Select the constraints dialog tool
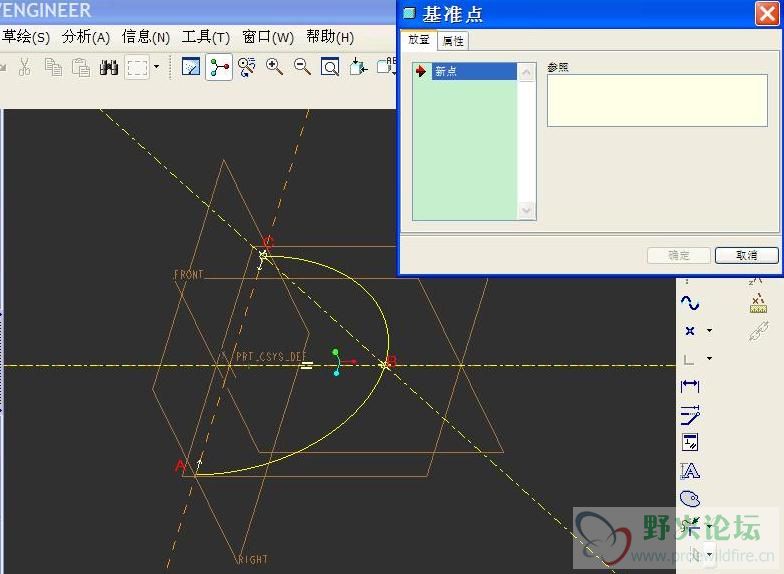784x574 pixels. click(690, 442)
